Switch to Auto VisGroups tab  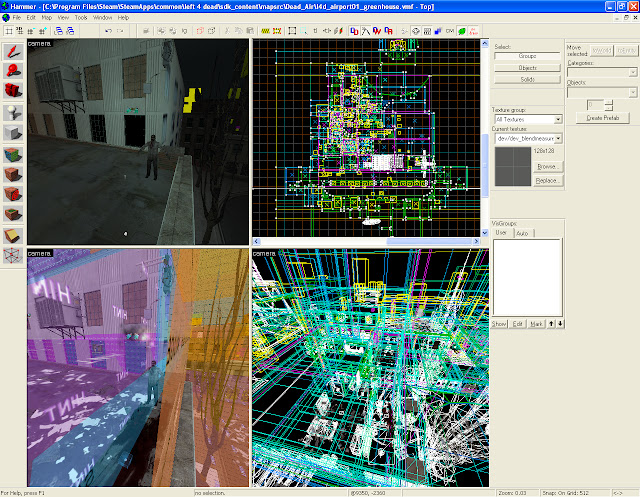point(522,233)
